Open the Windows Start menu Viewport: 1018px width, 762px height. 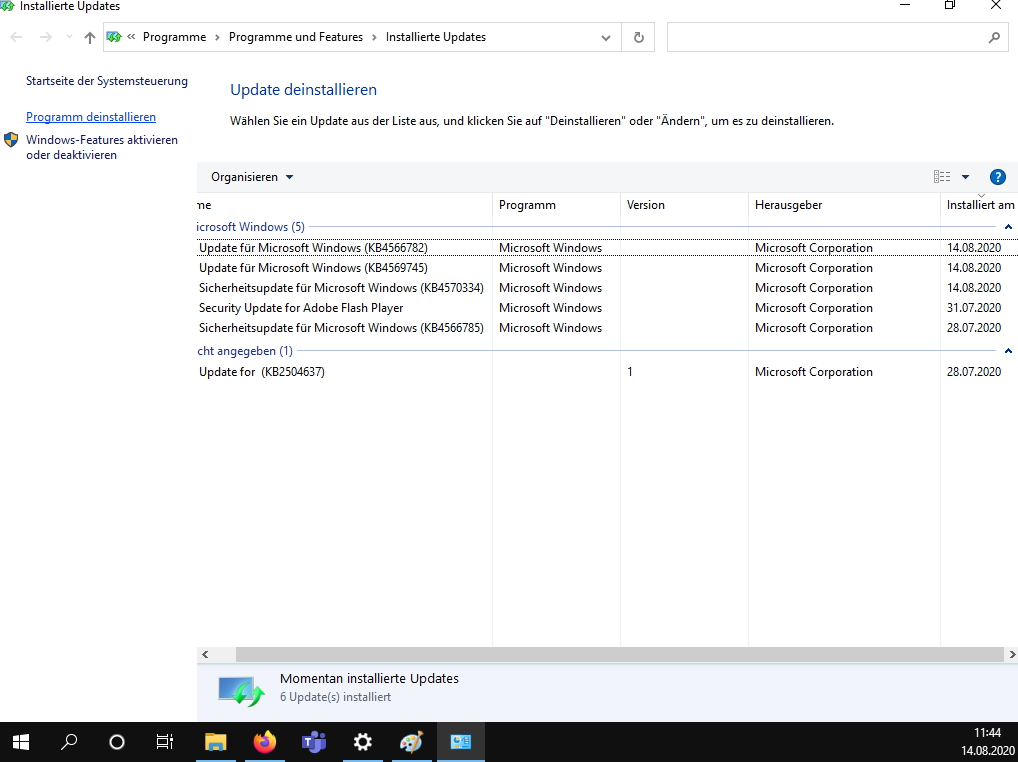click(x=21, y=742)
